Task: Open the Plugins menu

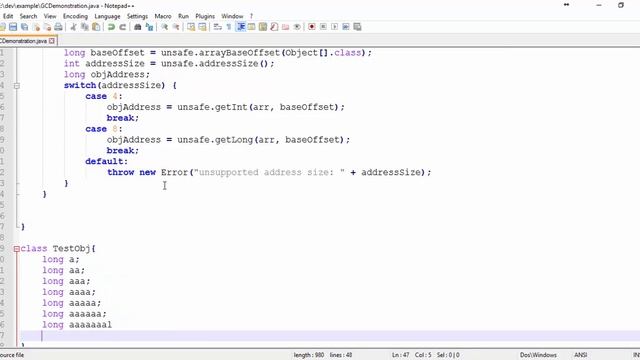Action: pyautogui.click(x=205, y=16)
